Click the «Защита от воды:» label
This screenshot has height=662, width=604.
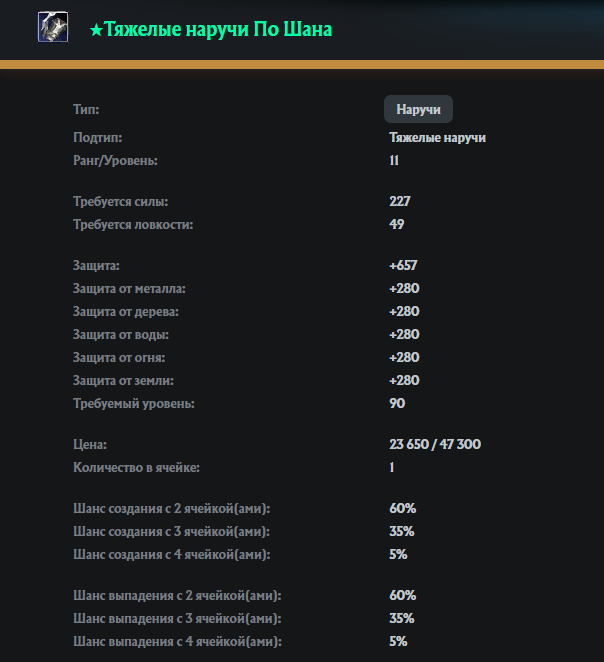(x=120, y=334)
